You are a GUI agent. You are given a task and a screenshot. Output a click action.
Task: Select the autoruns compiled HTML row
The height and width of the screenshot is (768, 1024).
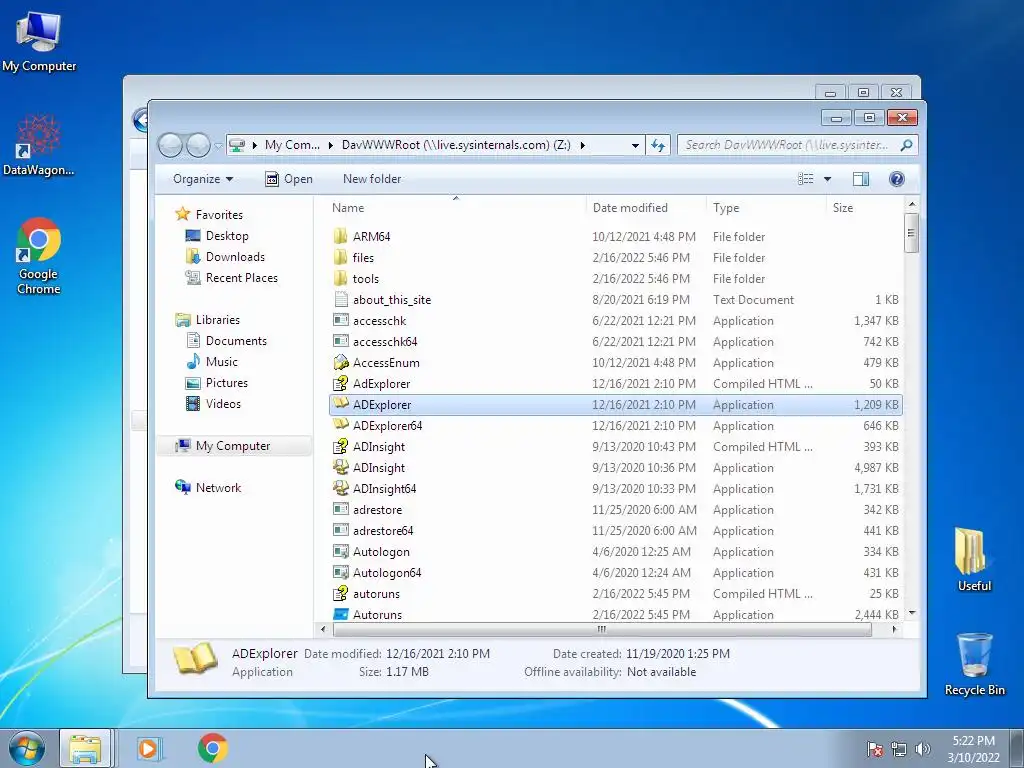(x=615, y=594)
